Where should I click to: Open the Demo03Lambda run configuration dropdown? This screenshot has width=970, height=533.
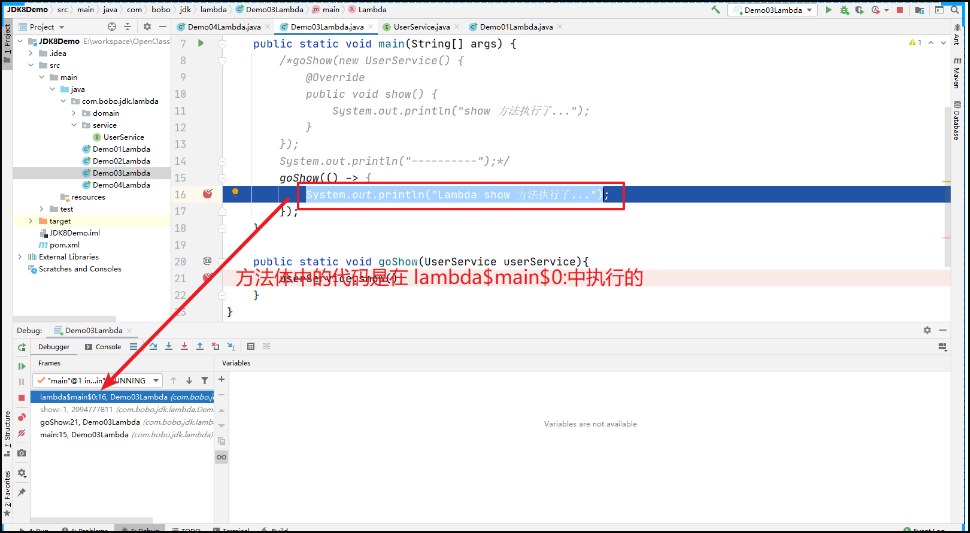click(772, 10)
